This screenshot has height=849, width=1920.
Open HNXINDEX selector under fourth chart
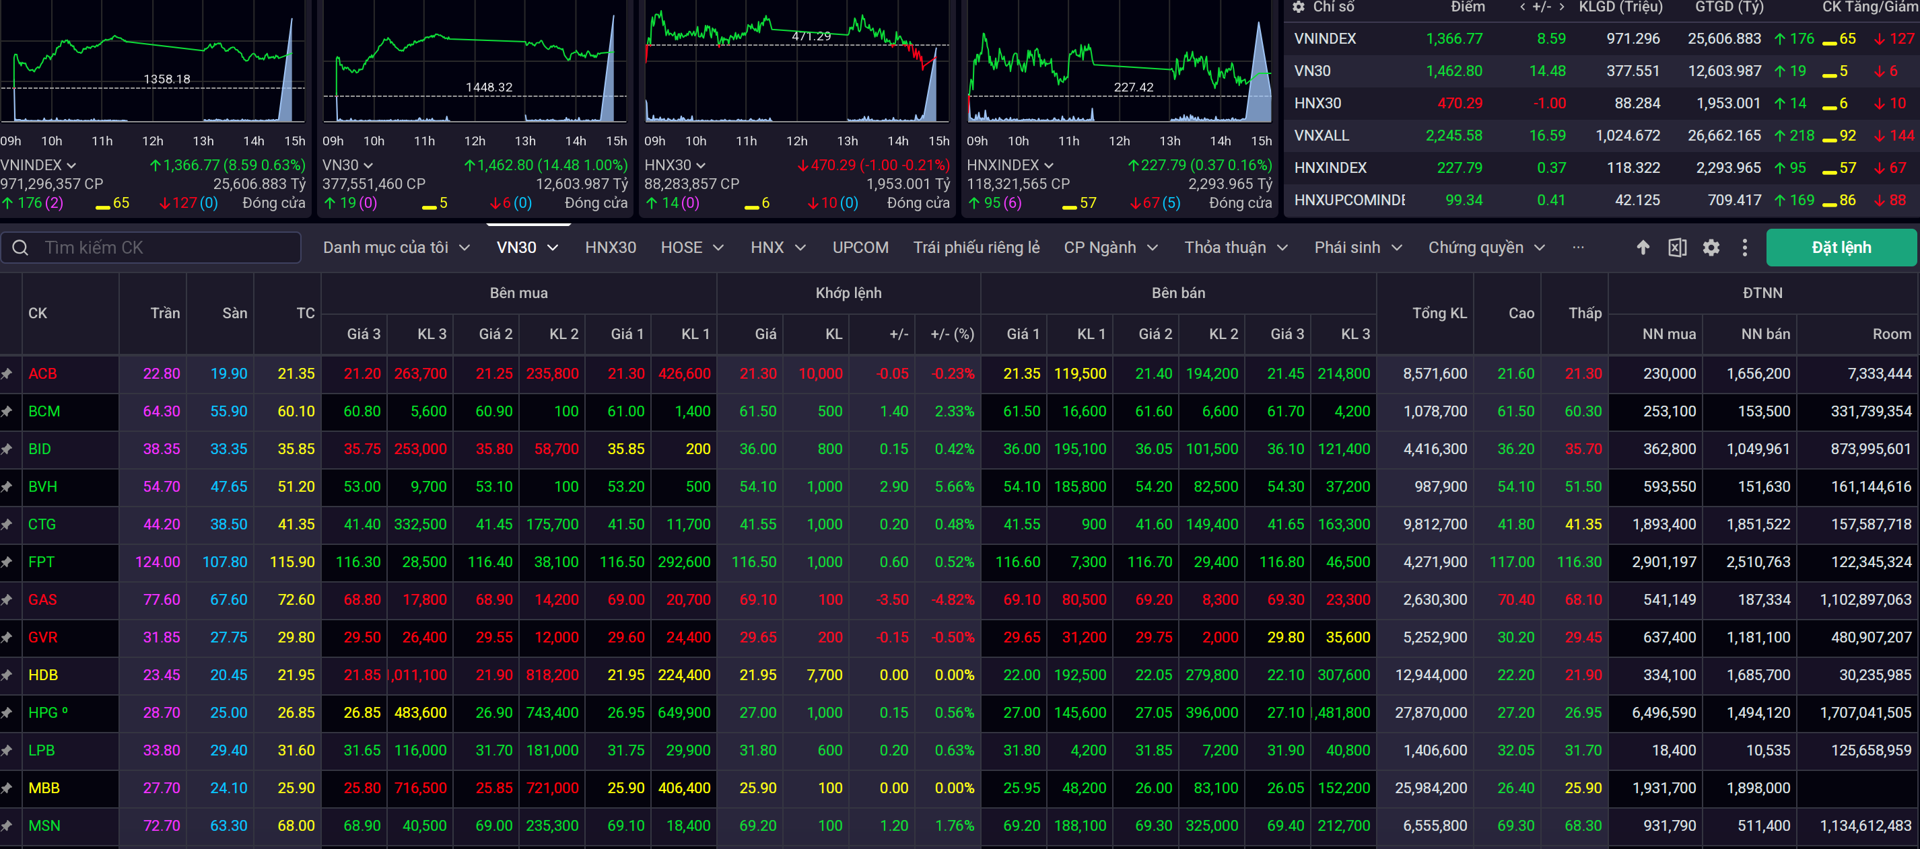coord(1010,165)
